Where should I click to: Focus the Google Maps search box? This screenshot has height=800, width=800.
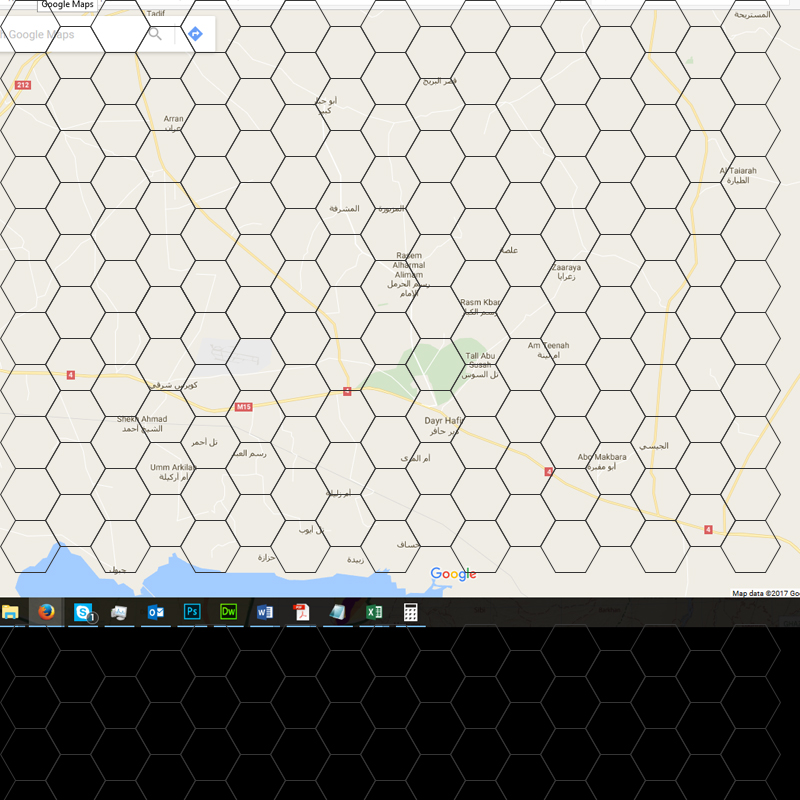click(71, 34)
